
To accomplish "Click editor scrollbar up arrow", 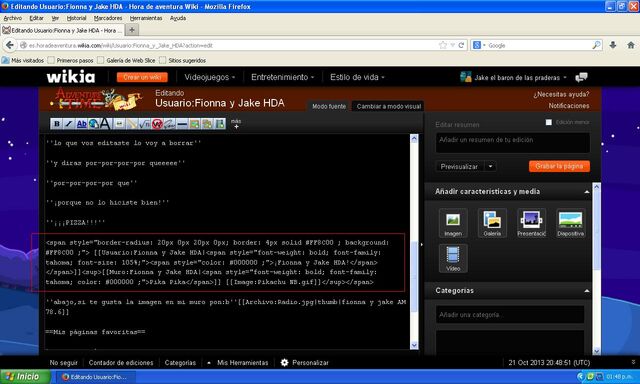I will (414, 138).
